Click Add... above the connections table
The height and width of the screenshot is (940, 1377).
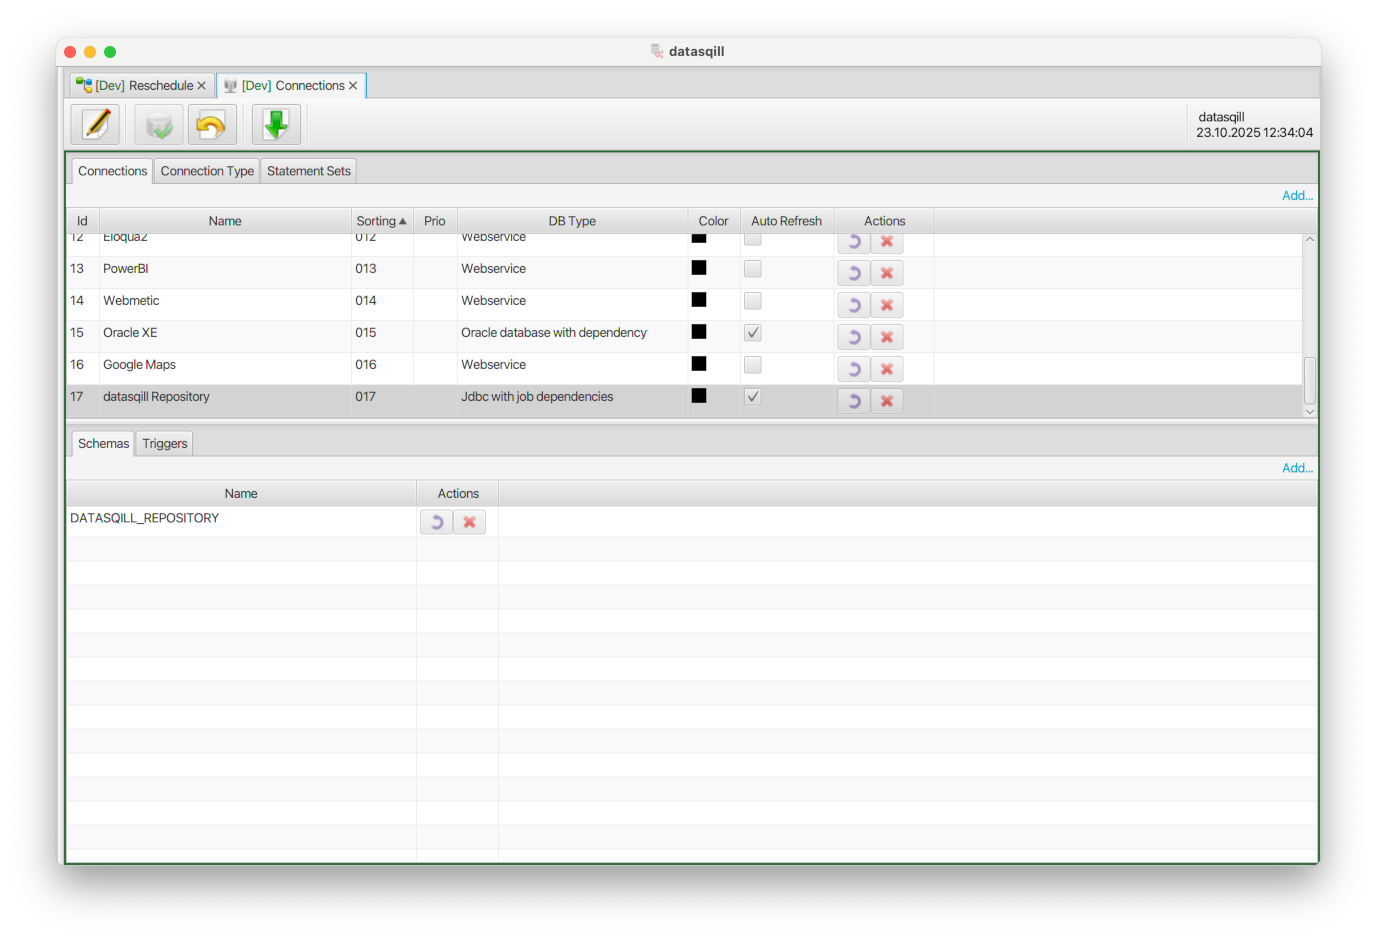(x=1296, y=195)
